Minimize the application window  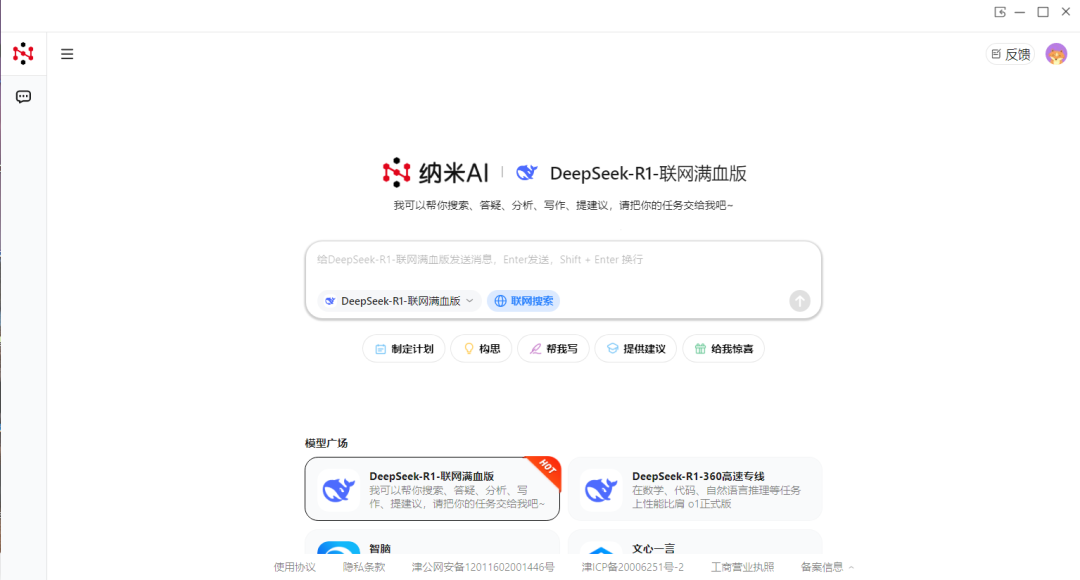pos(1020,12)
